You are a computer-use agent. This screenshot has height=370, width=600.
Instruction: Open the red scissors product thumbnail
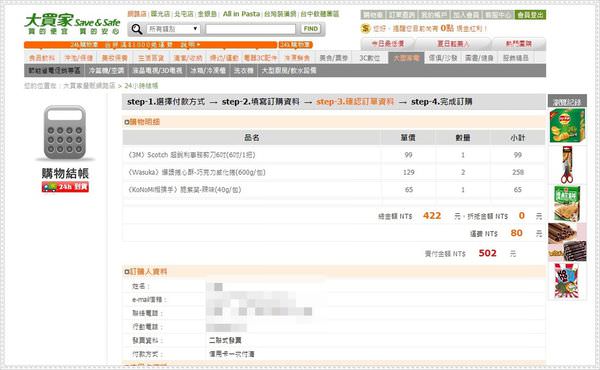point(567,165)
